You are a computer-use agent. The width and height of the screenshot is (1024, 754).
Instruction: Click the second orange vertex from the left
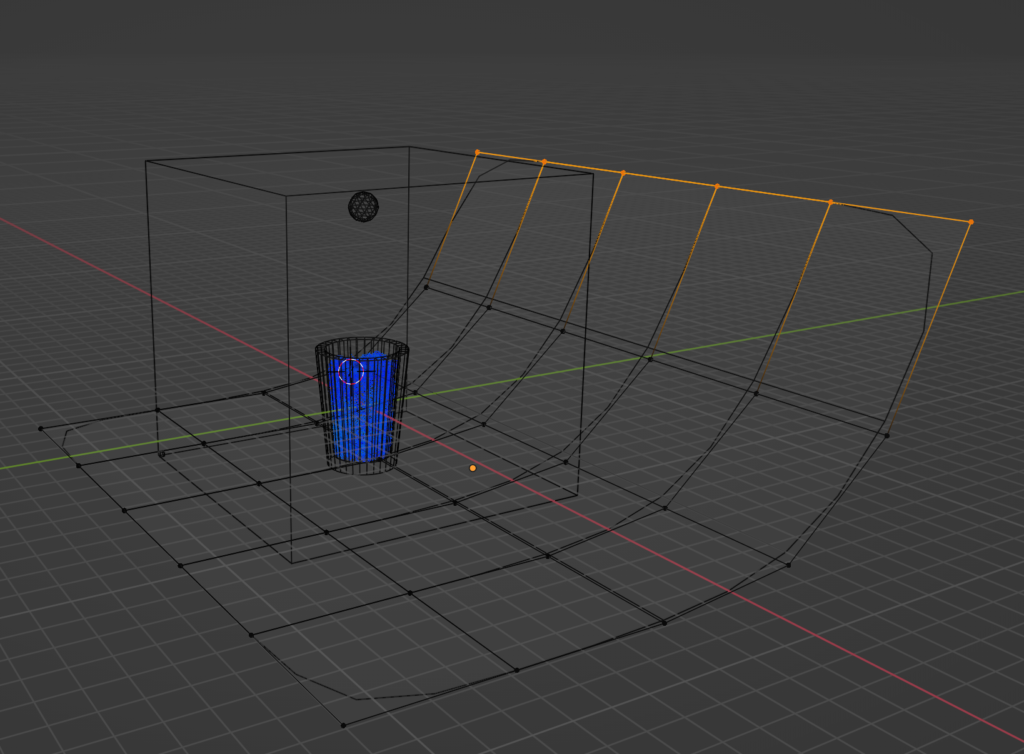click(544, 162)
